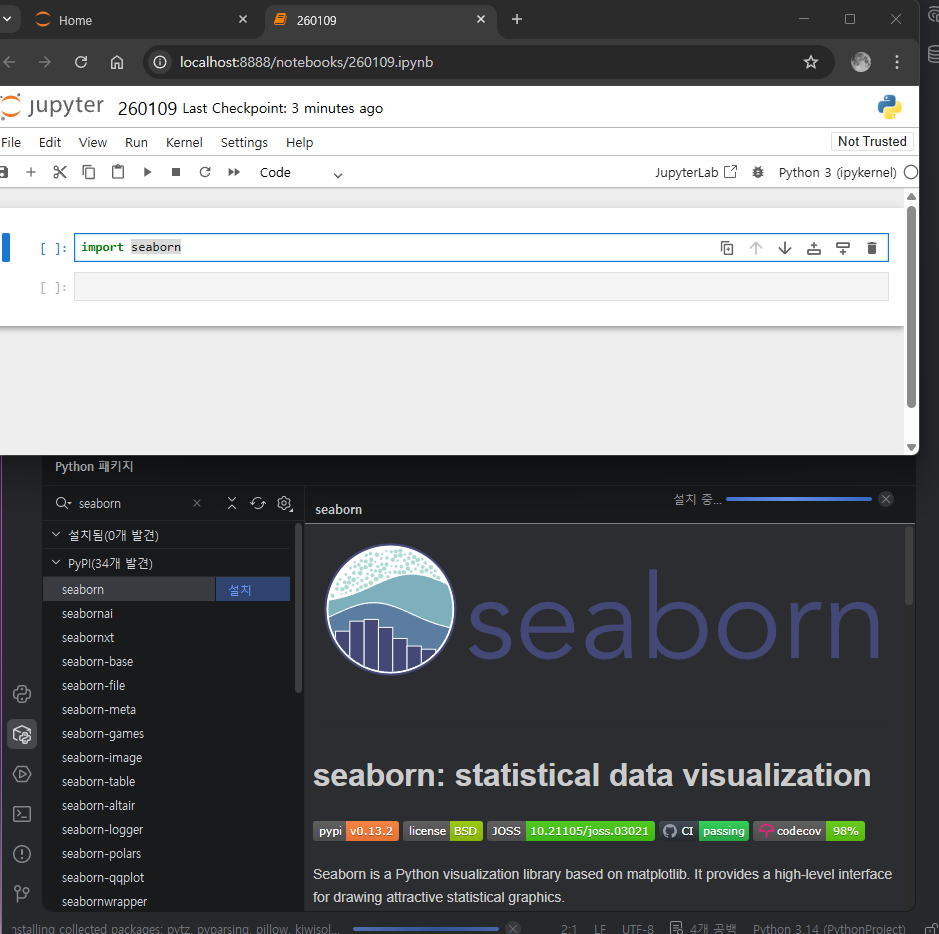Open the Kernel menu in Jupyter
Screen dimensions: 939x934
(x=184, y=142)
